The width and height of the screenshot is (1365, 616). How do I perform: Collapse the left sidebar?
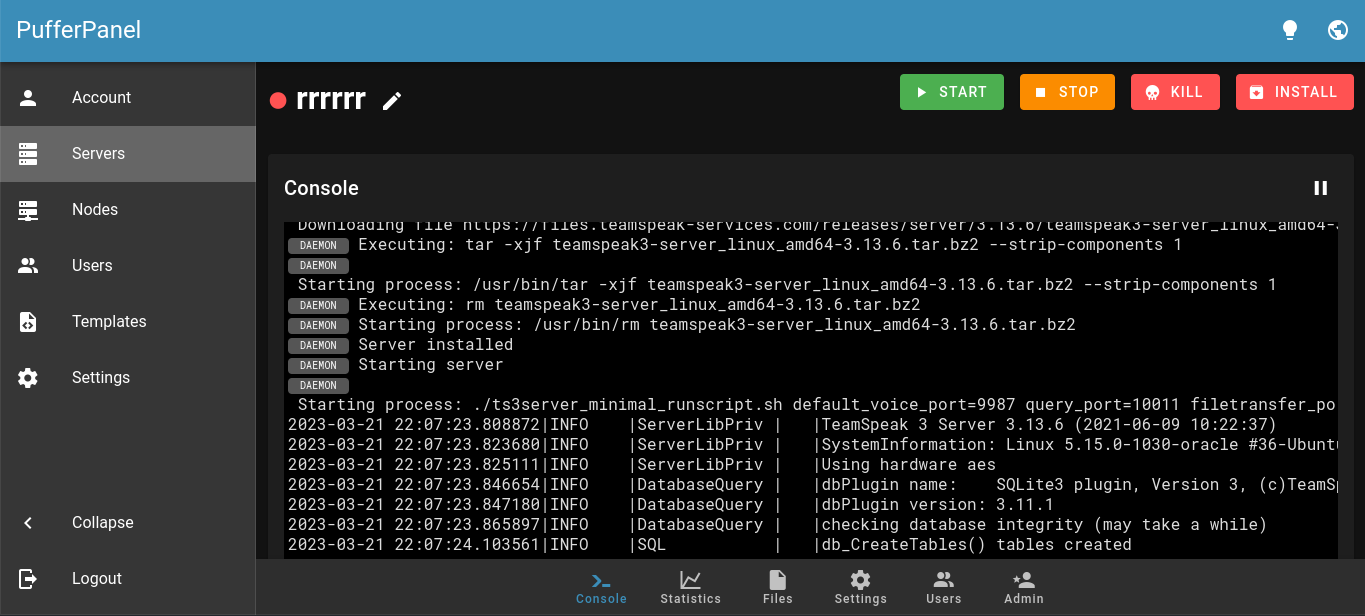pyautogui.click(x=28, y=522)
